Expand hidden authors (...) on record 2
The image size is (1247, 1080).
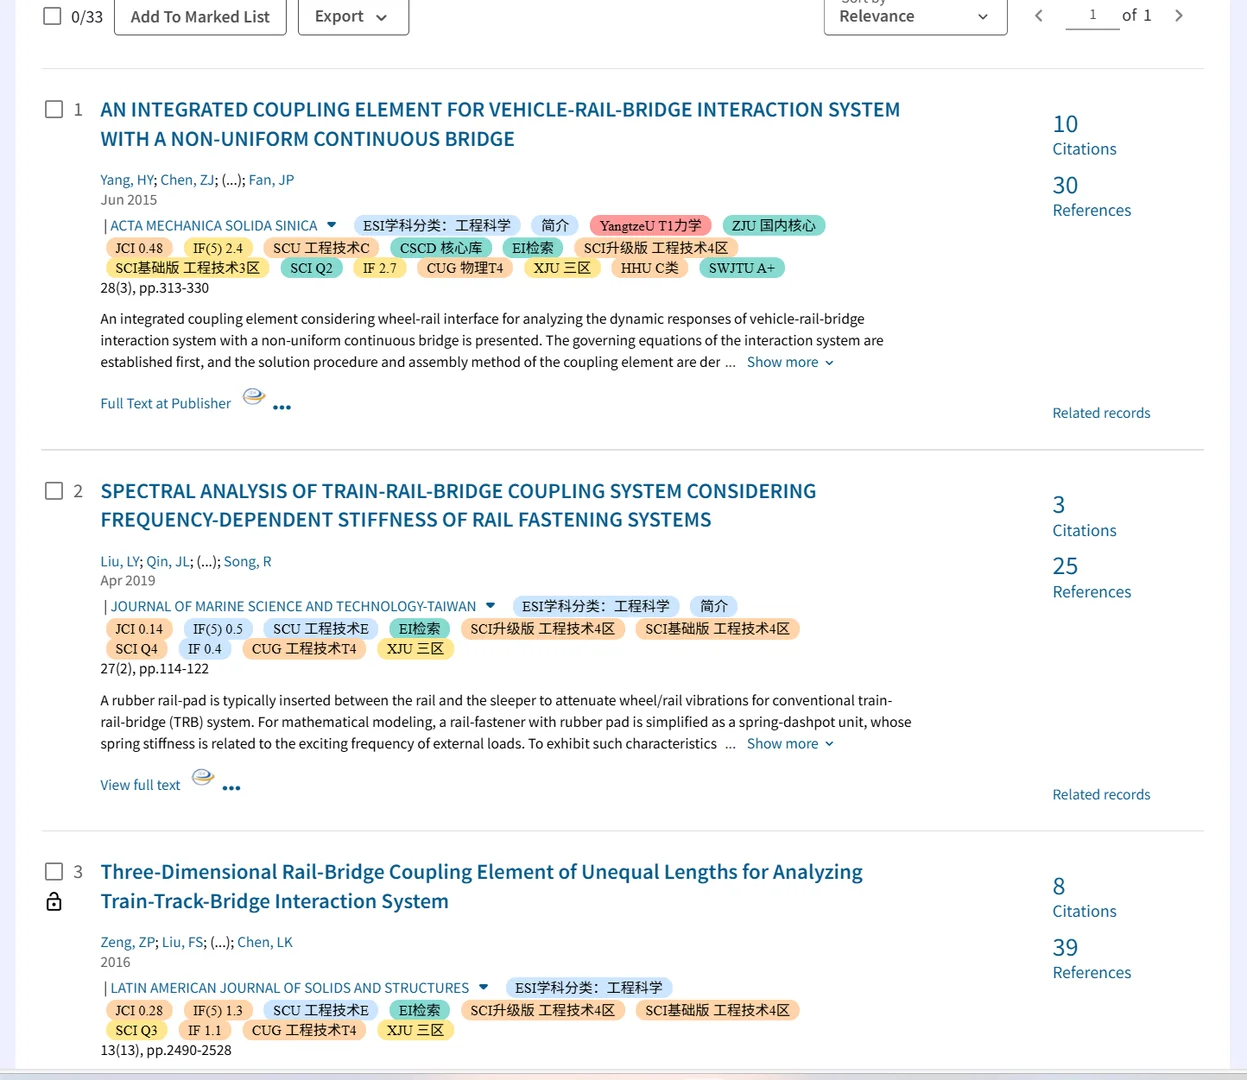pos(207,562)
